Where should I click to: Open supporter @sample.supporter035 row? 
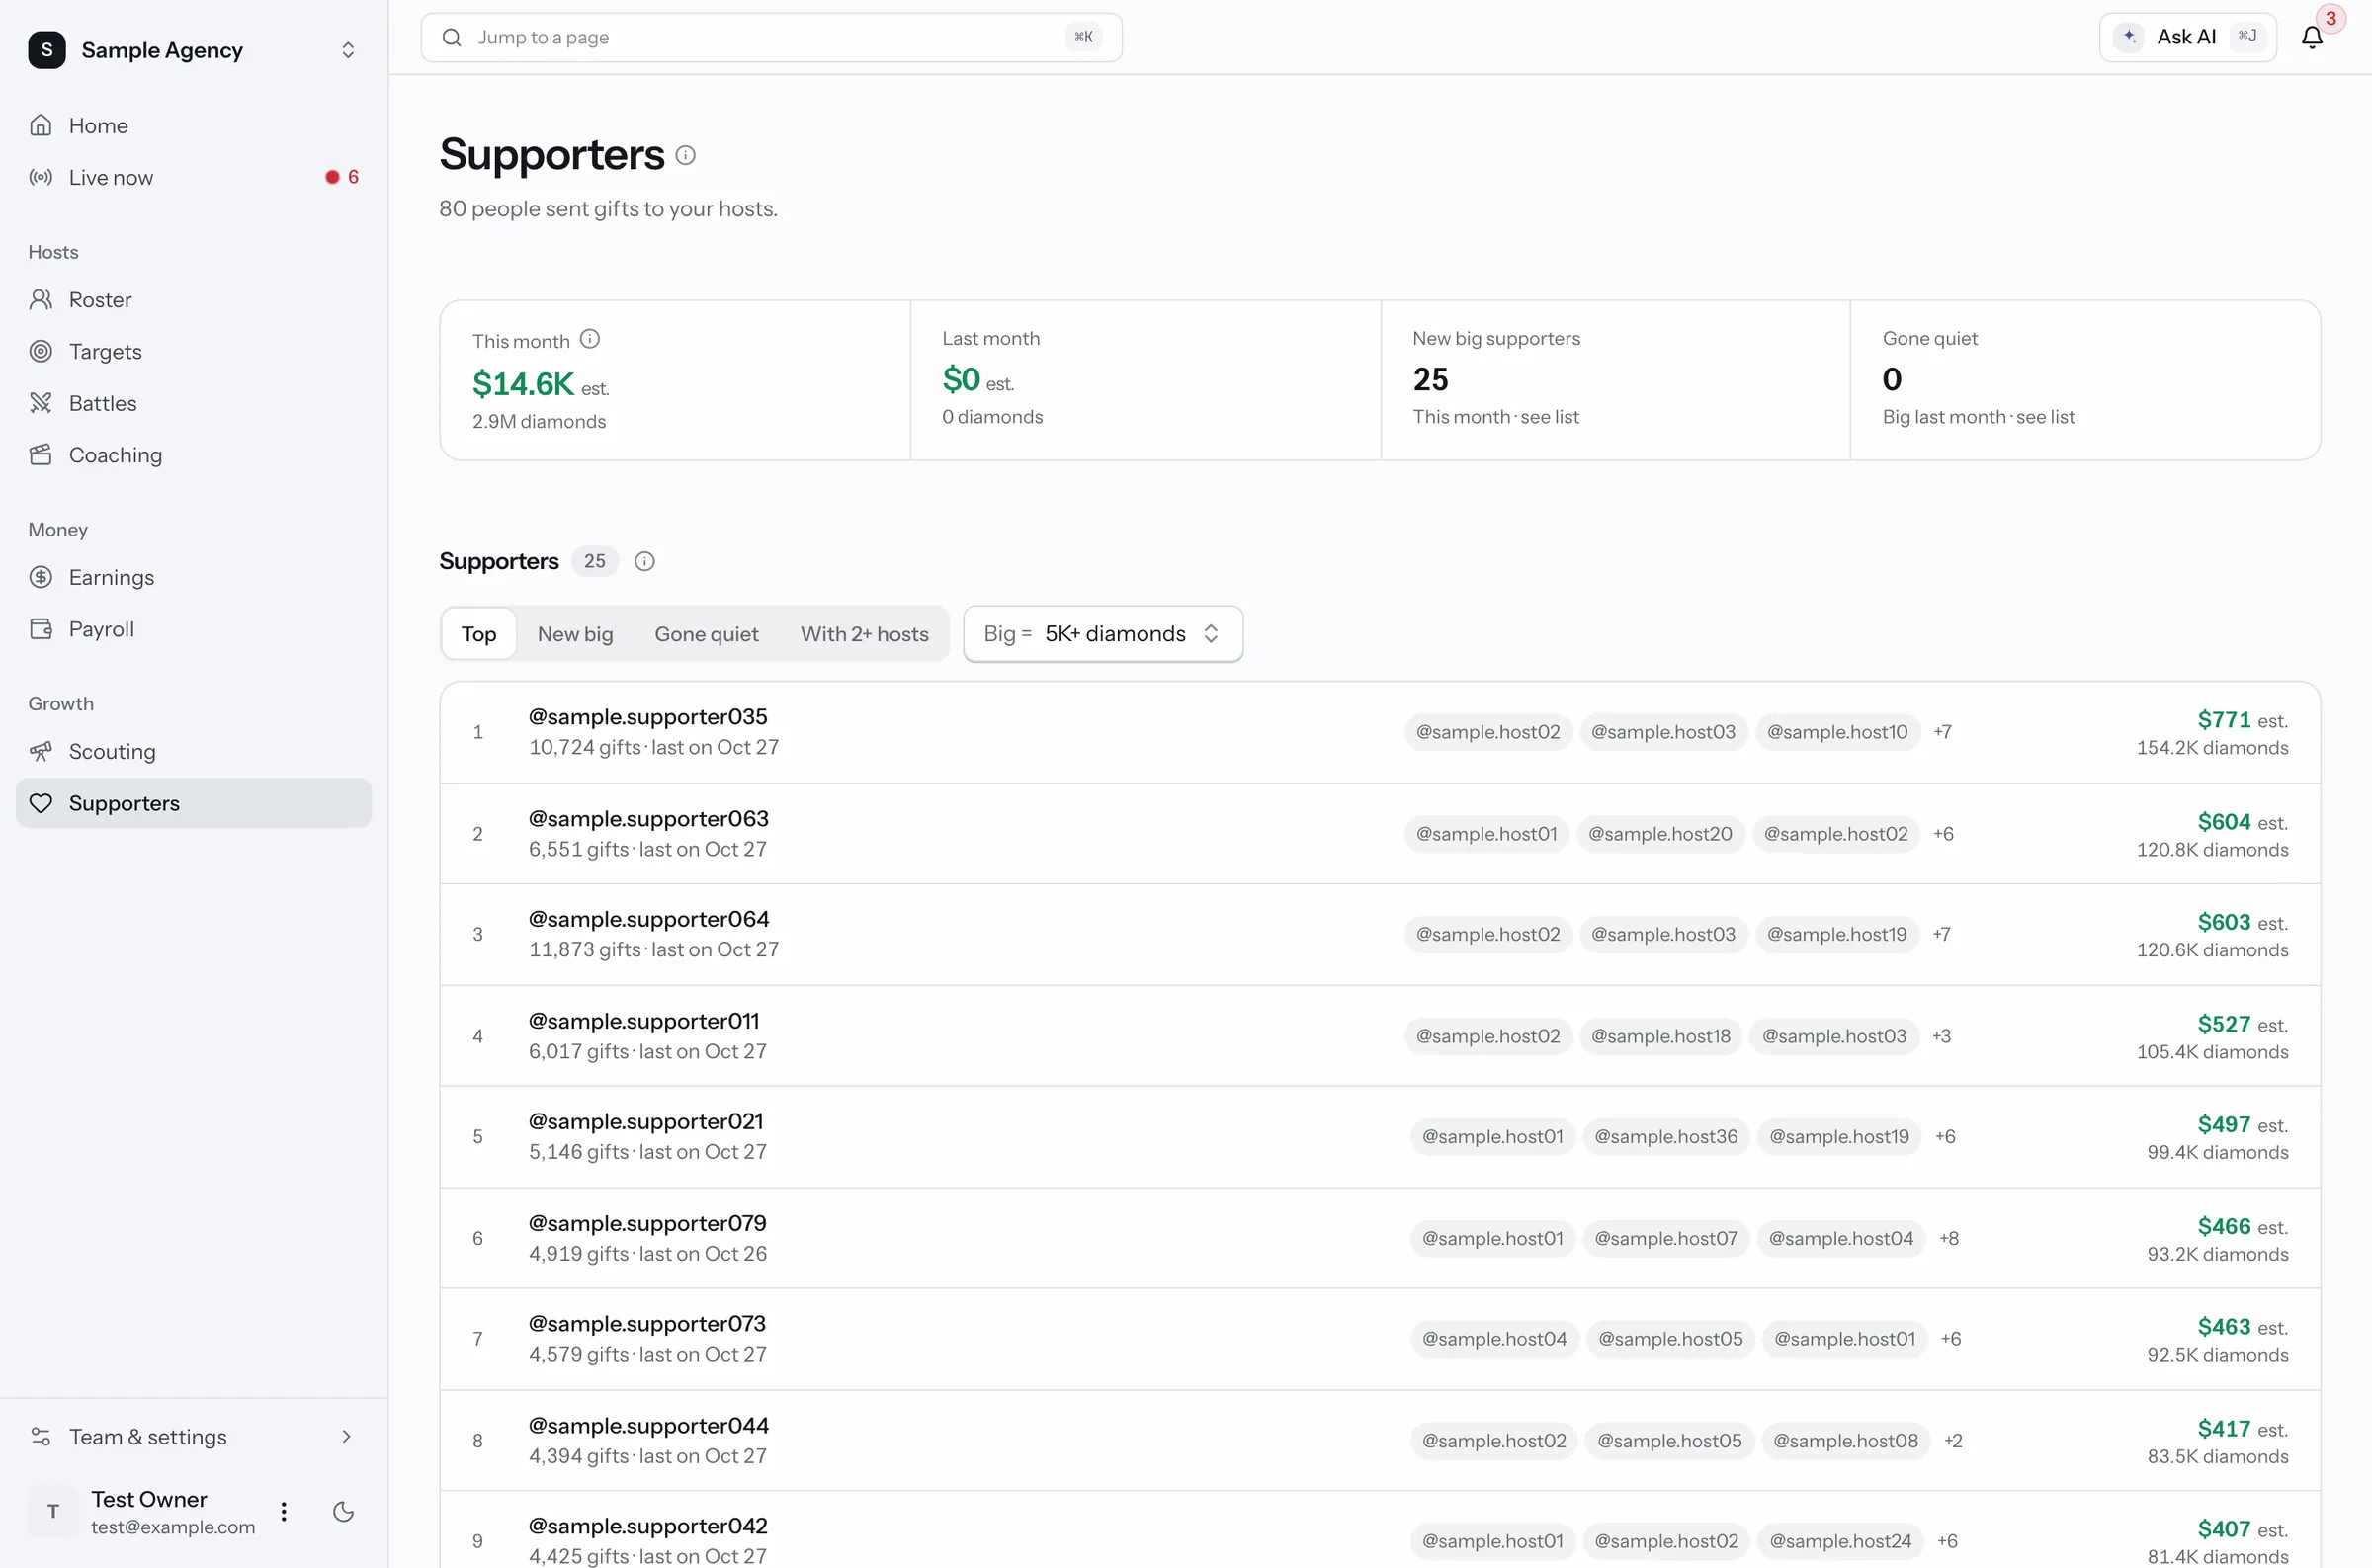[1379, 732]
